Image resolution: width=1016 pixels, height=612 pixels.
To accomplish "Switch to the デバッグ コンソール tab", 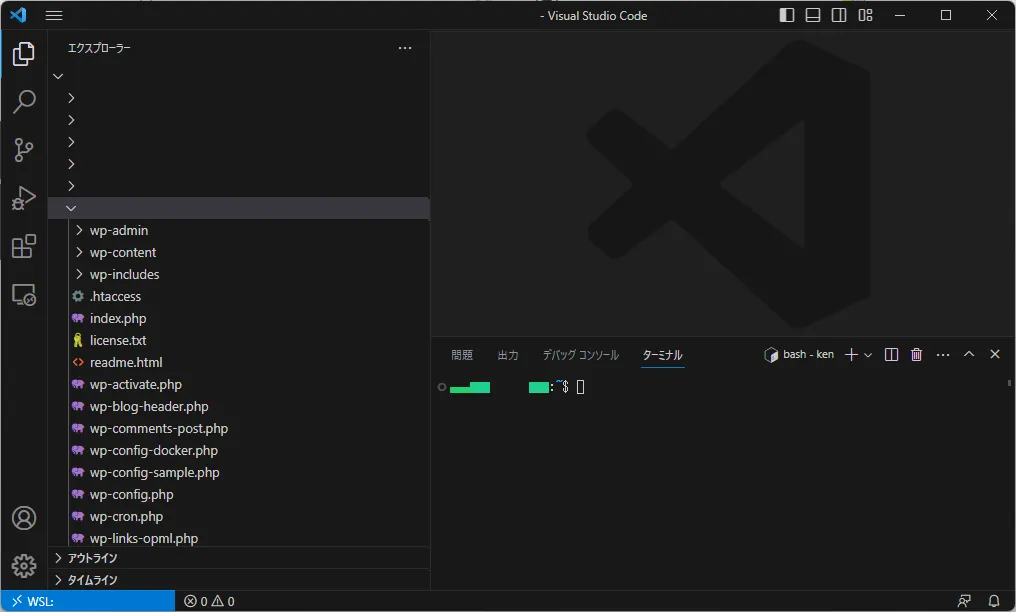I will (580, 355).
